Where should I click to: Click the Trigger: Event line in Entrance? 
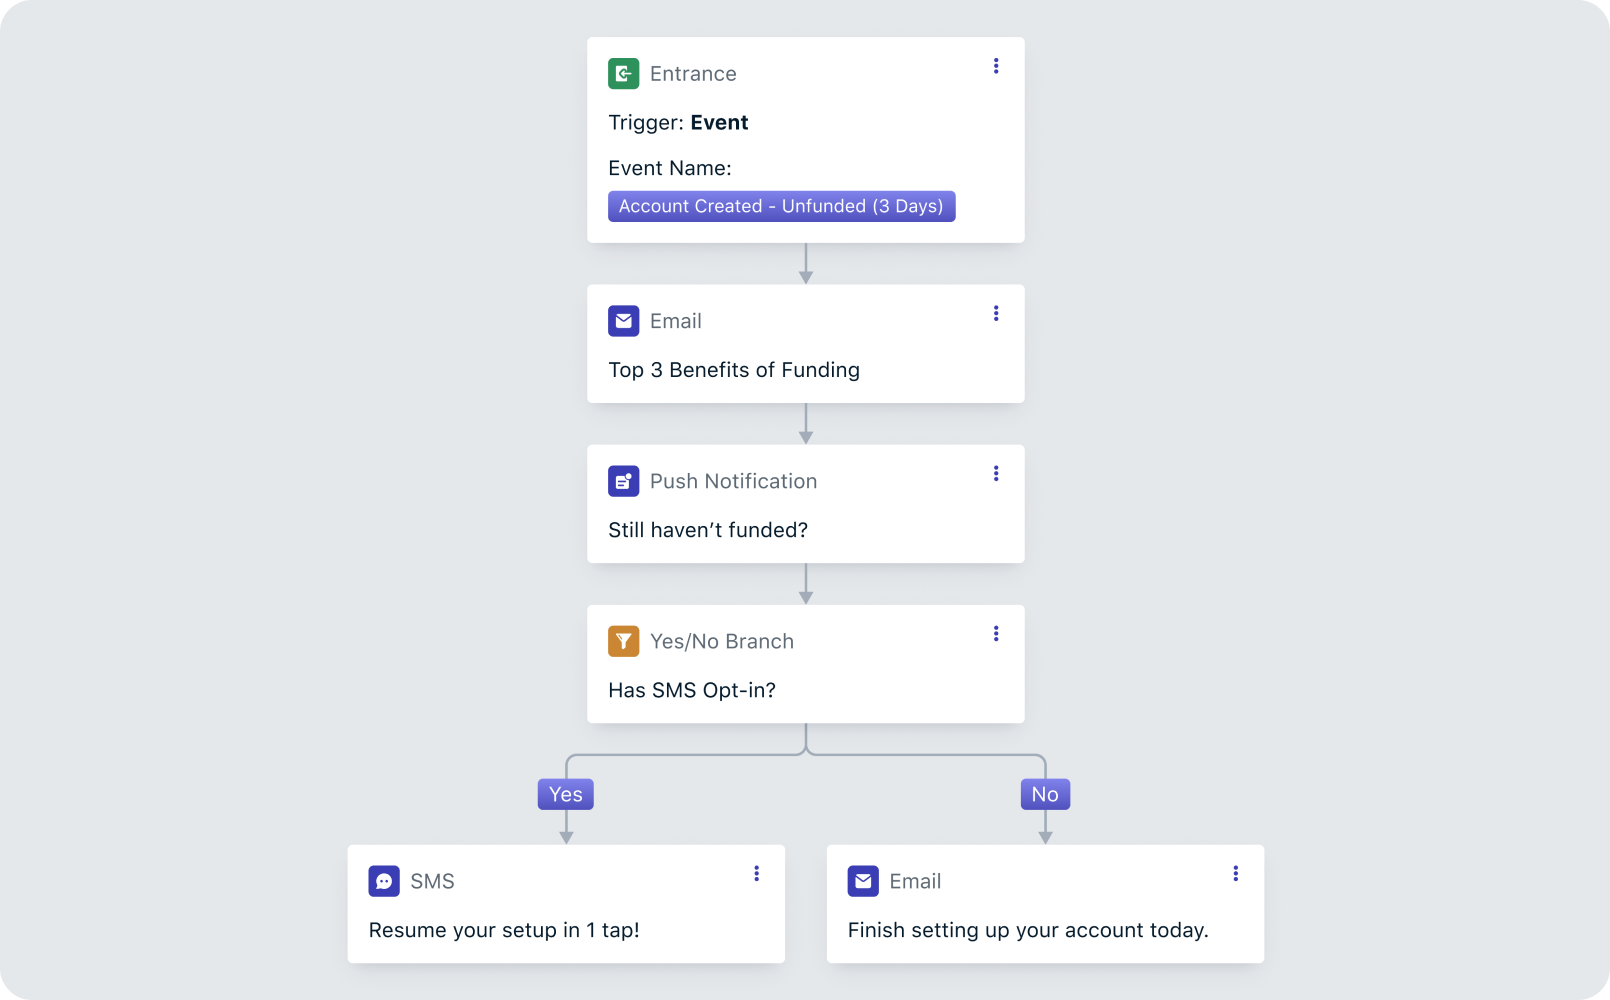[678, 123]
